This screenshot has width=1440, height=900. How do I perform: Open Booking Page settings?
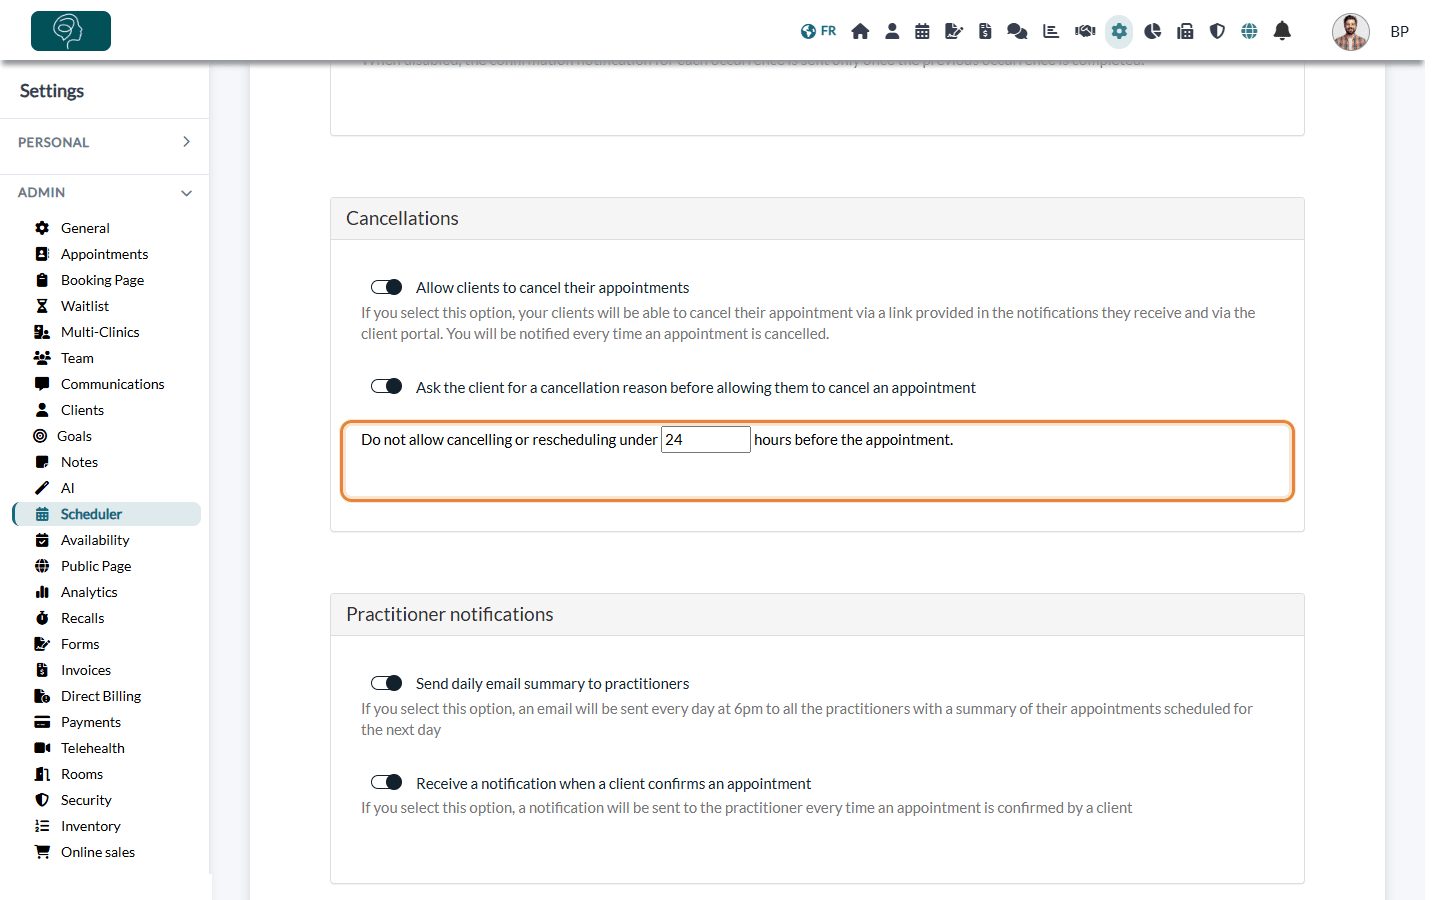102,280
